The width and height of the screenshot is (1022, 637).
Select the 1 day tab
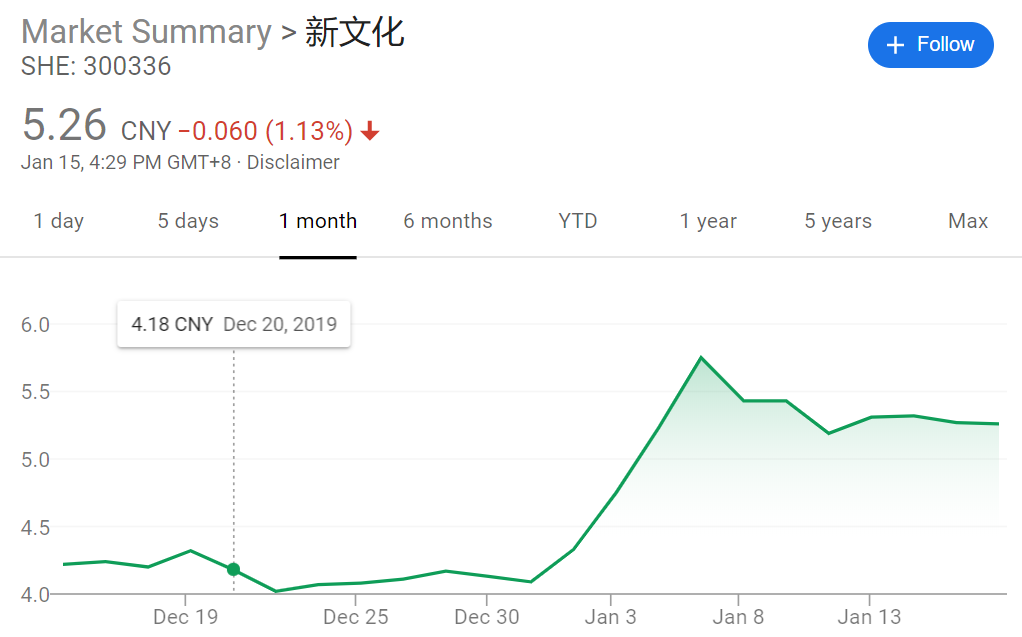[59, 221]
